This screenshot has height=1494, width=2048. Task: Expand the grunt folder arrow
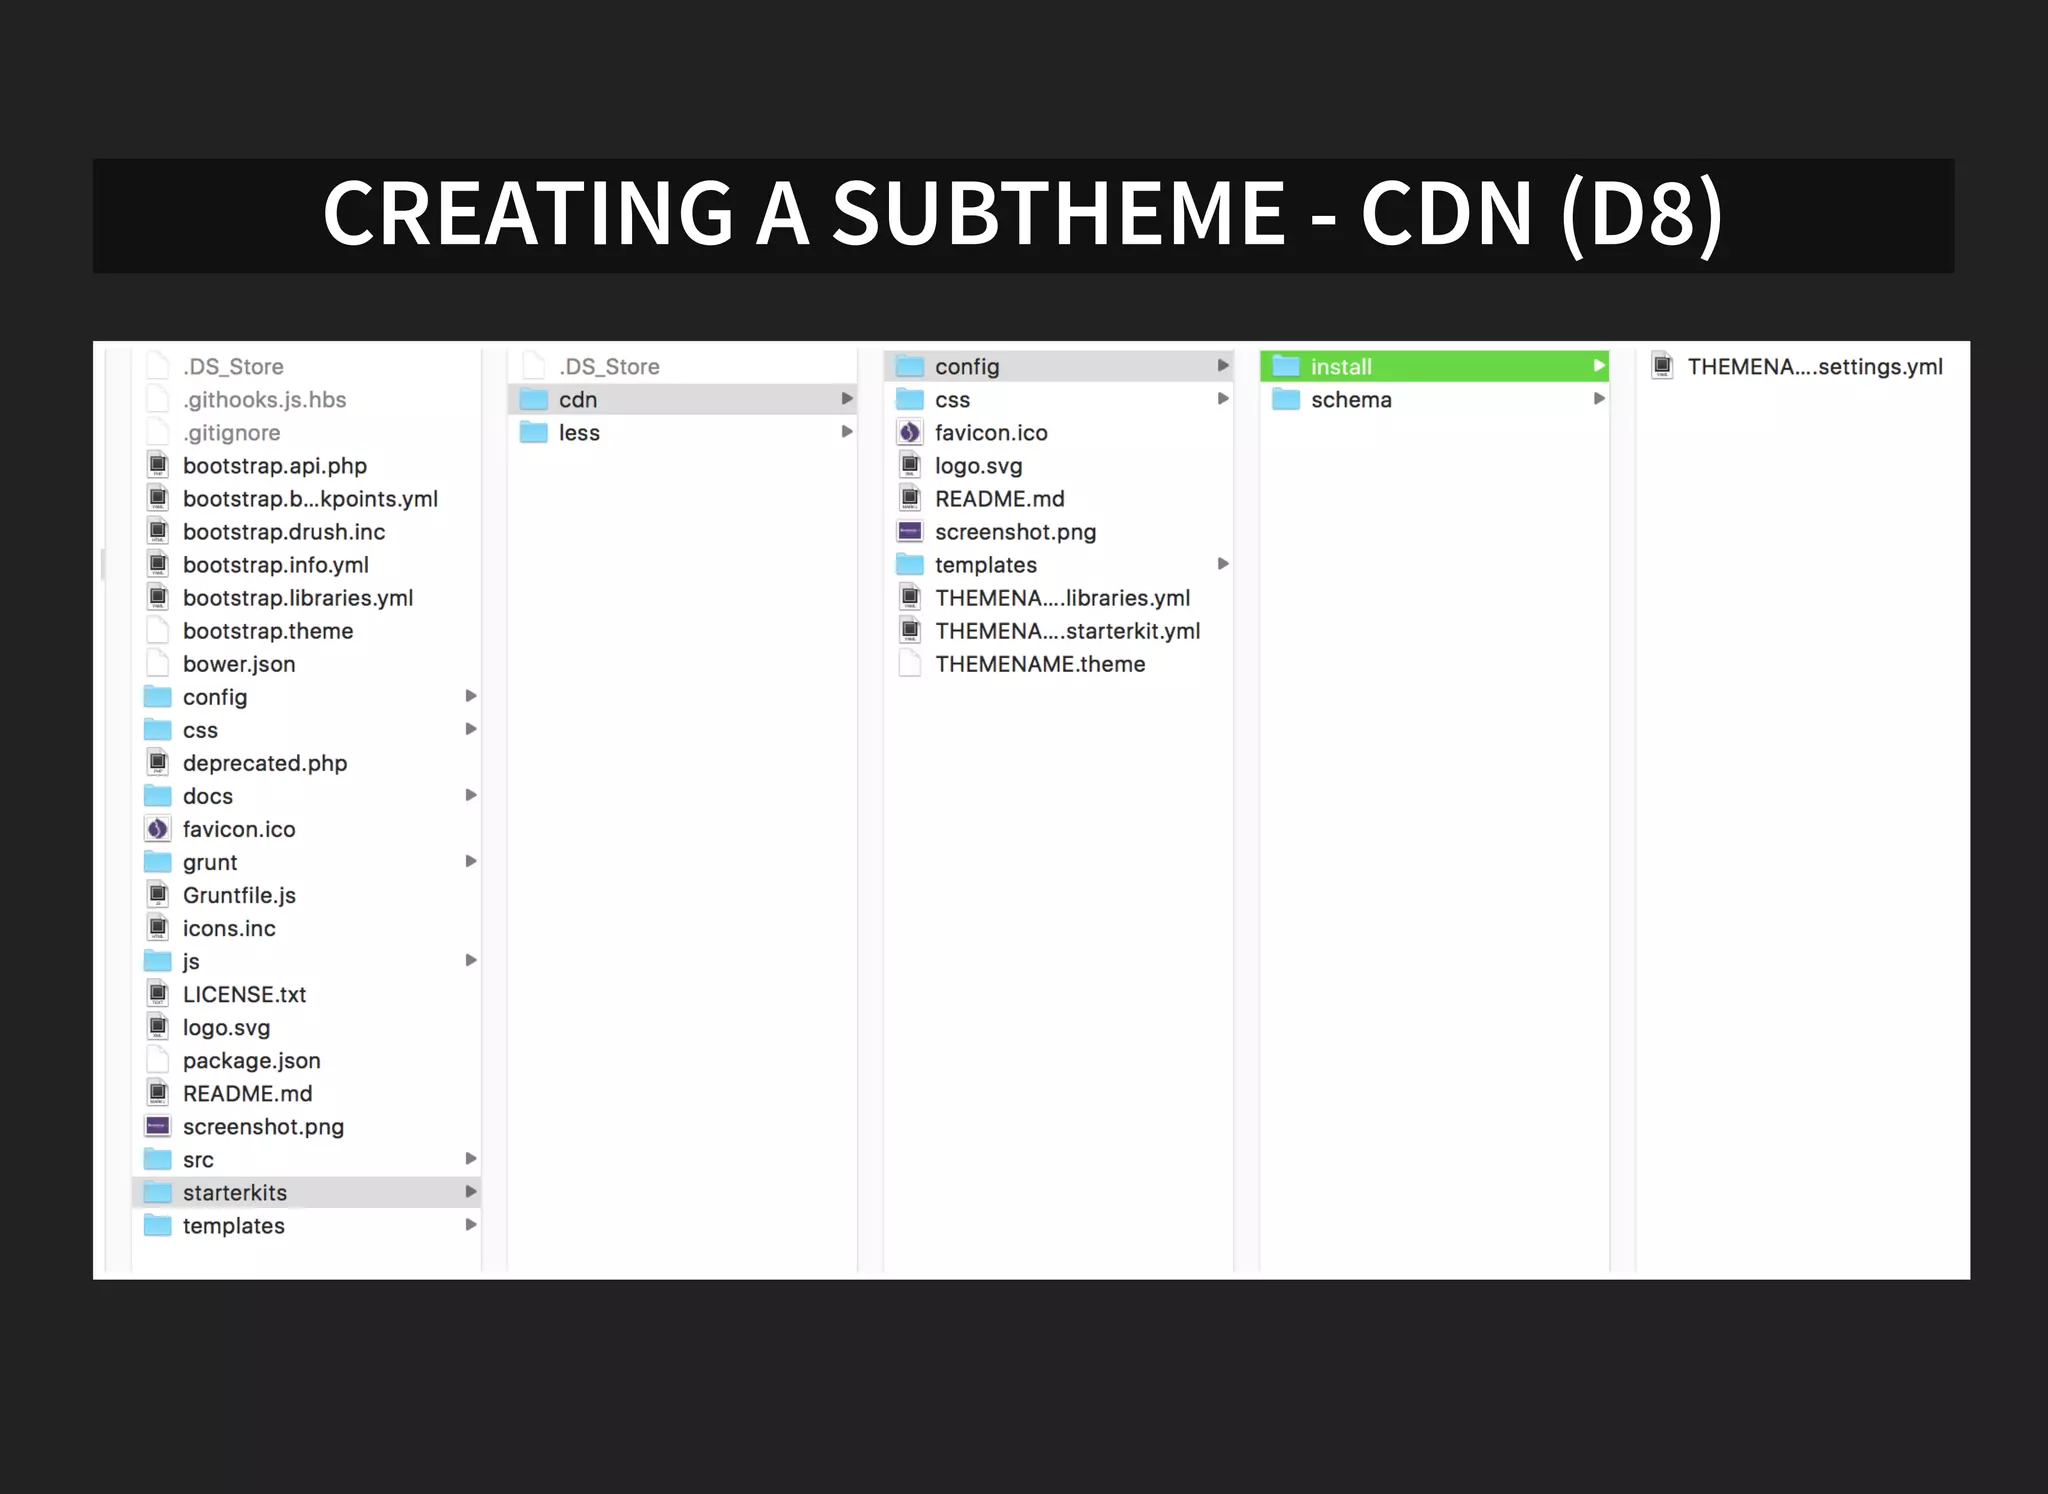point(471,860)
